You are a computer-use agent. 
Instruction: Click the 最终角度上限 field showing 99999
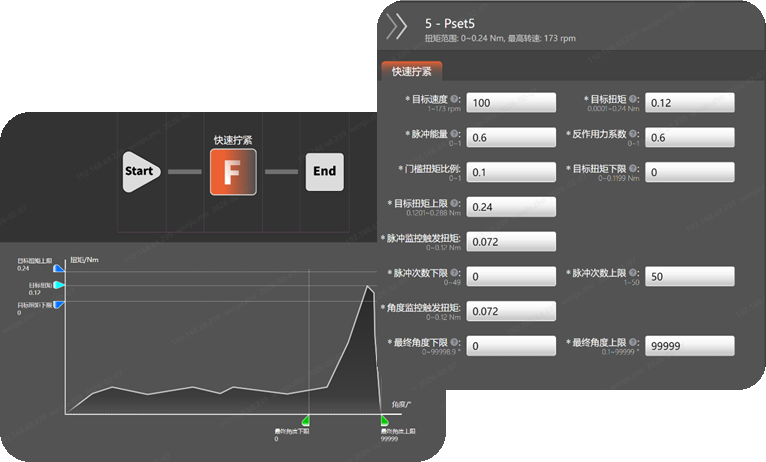(x=689, y=346)
